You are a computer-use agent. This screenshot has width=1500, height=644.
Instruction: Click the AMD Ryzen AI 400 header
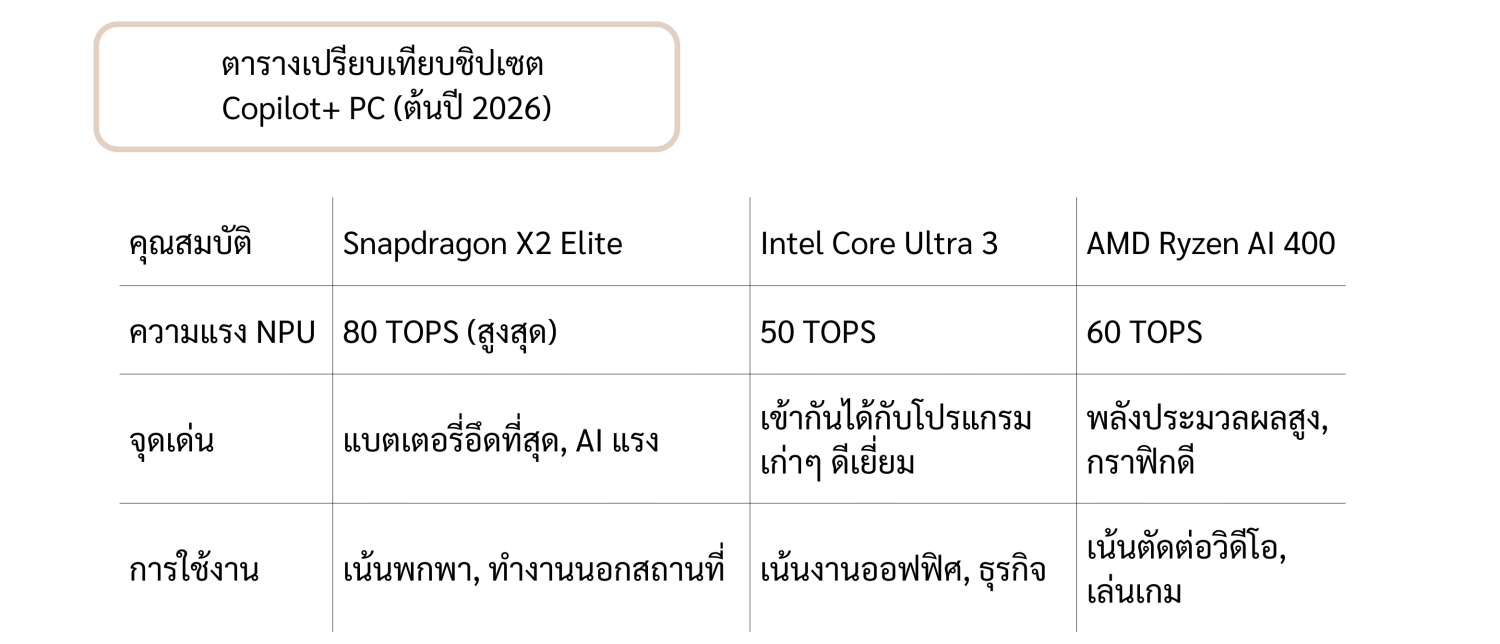(x=1210, y=244)
